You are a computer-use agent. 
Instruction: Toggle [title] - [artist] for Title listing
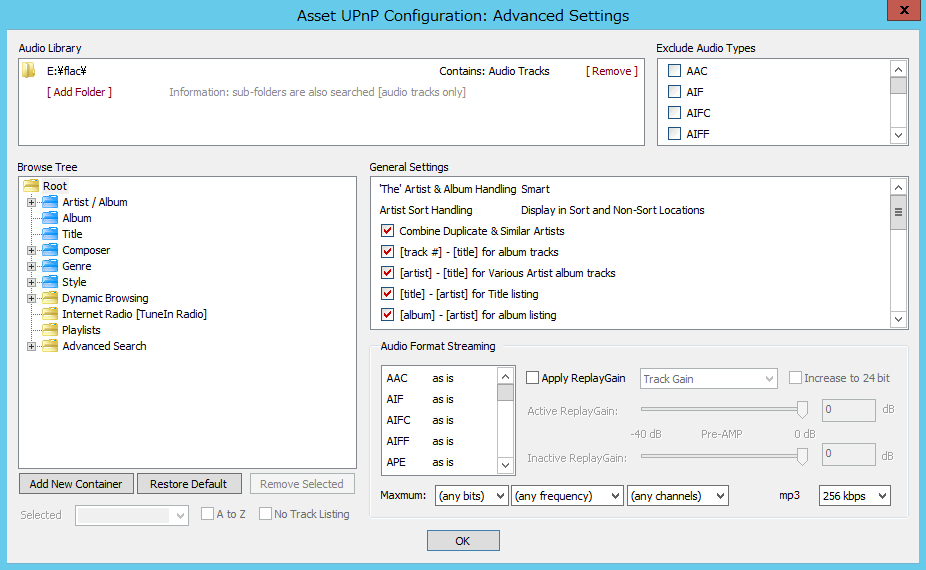click(x=387, y=294)
